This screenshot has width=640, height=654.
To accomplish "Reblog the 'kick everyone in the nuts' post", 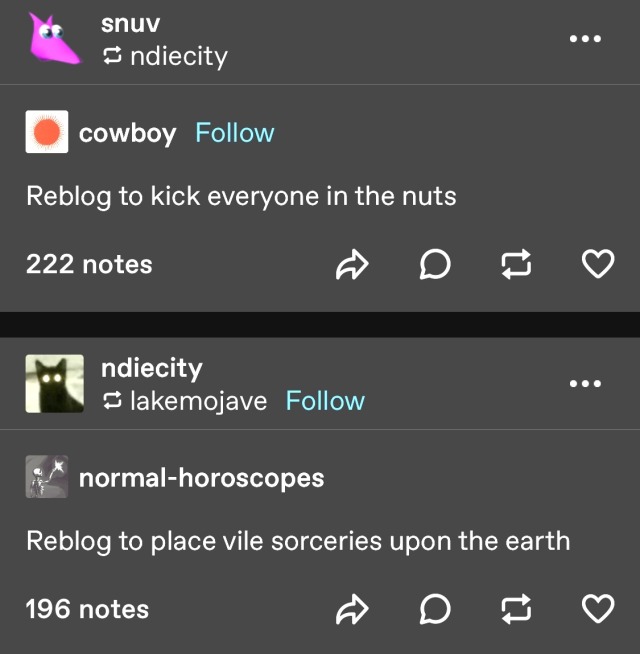I will tap(516, 264).
